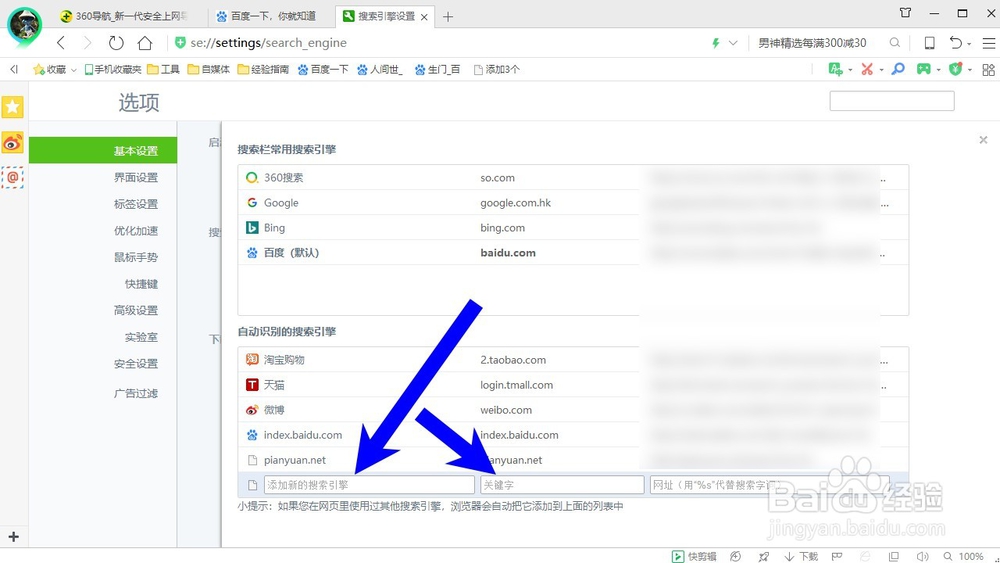Click the 下载 download button in status bar
The width and height of the screenshot is (1000, 563).
pos(801,556)
